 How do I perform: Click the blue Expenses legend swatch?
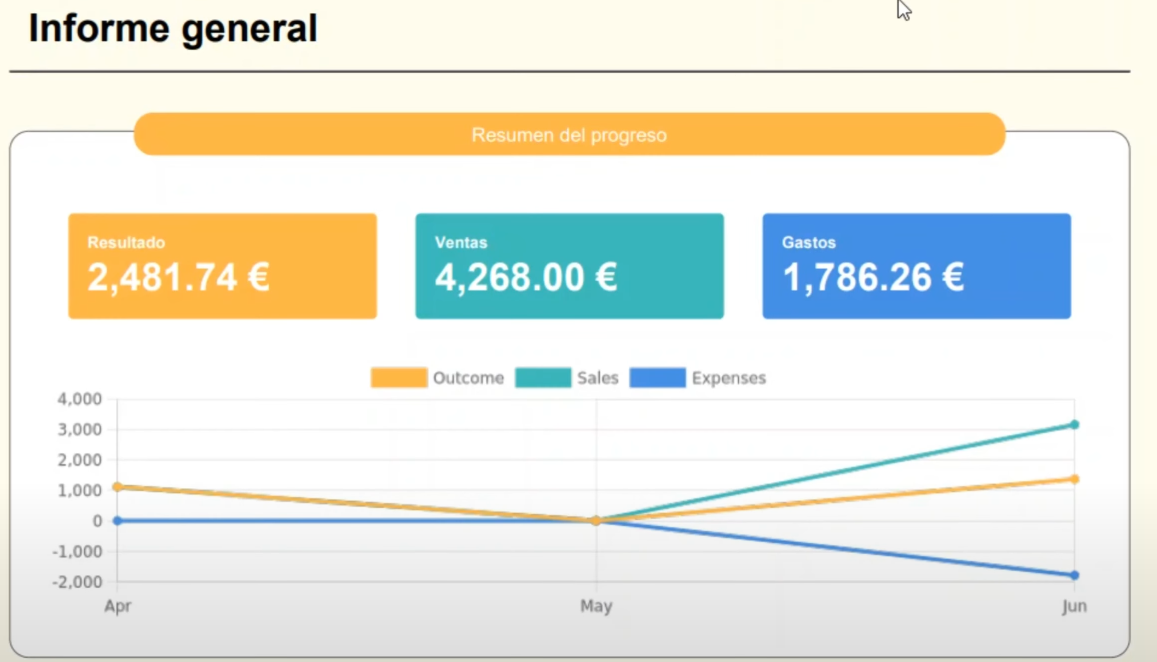click(x=657, y=378)
